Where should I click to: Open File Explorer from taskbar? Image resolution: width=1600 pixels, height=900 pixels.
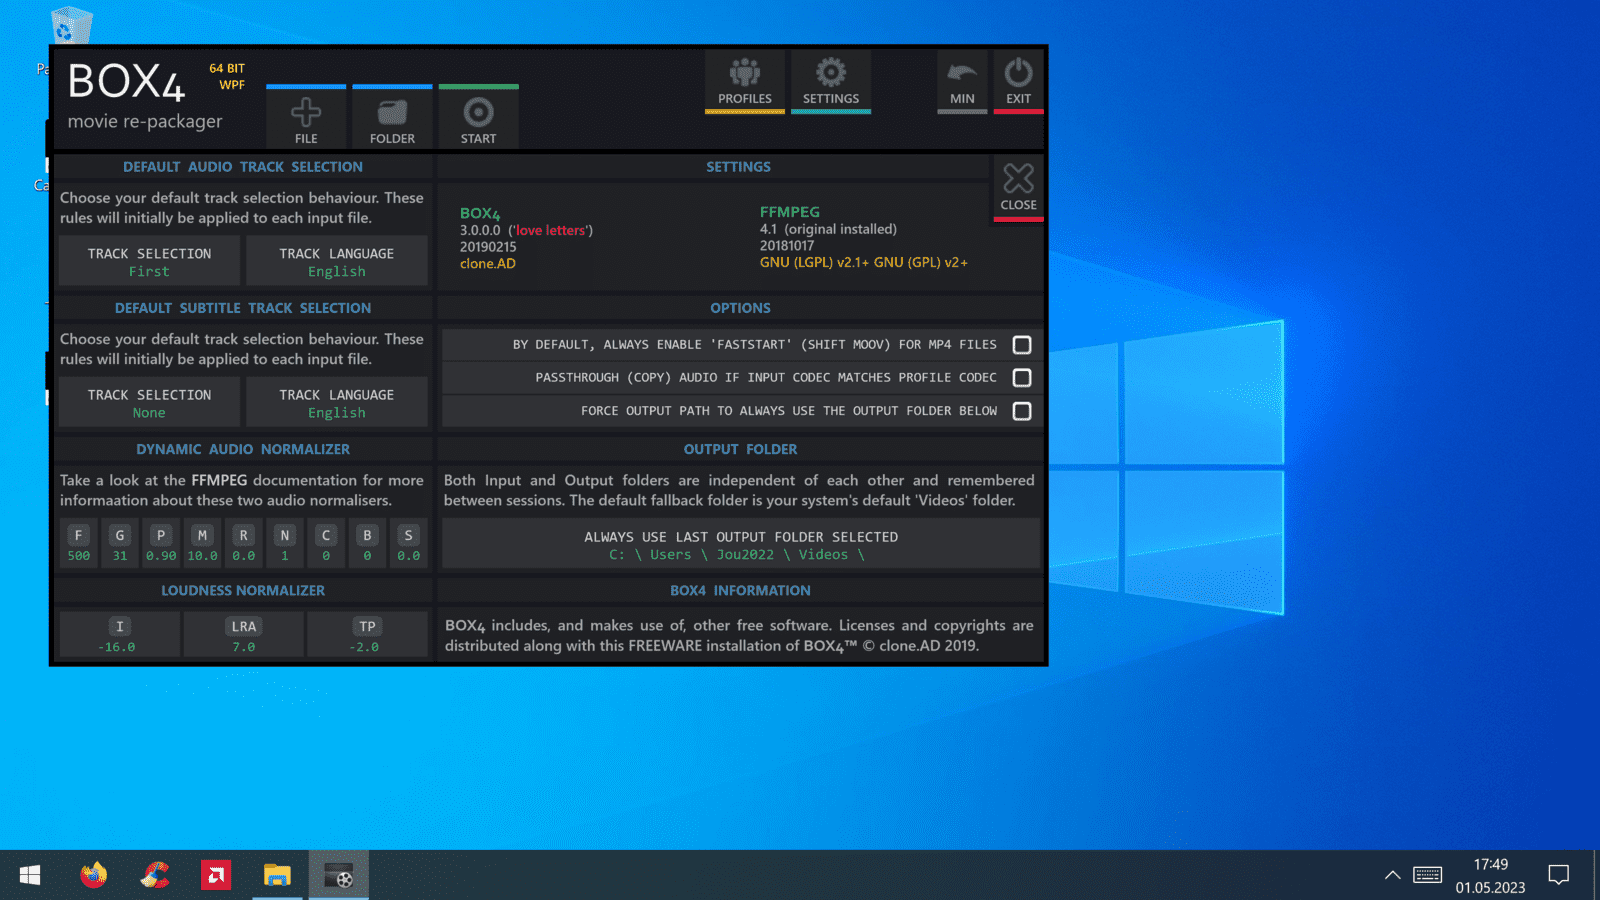277,875
